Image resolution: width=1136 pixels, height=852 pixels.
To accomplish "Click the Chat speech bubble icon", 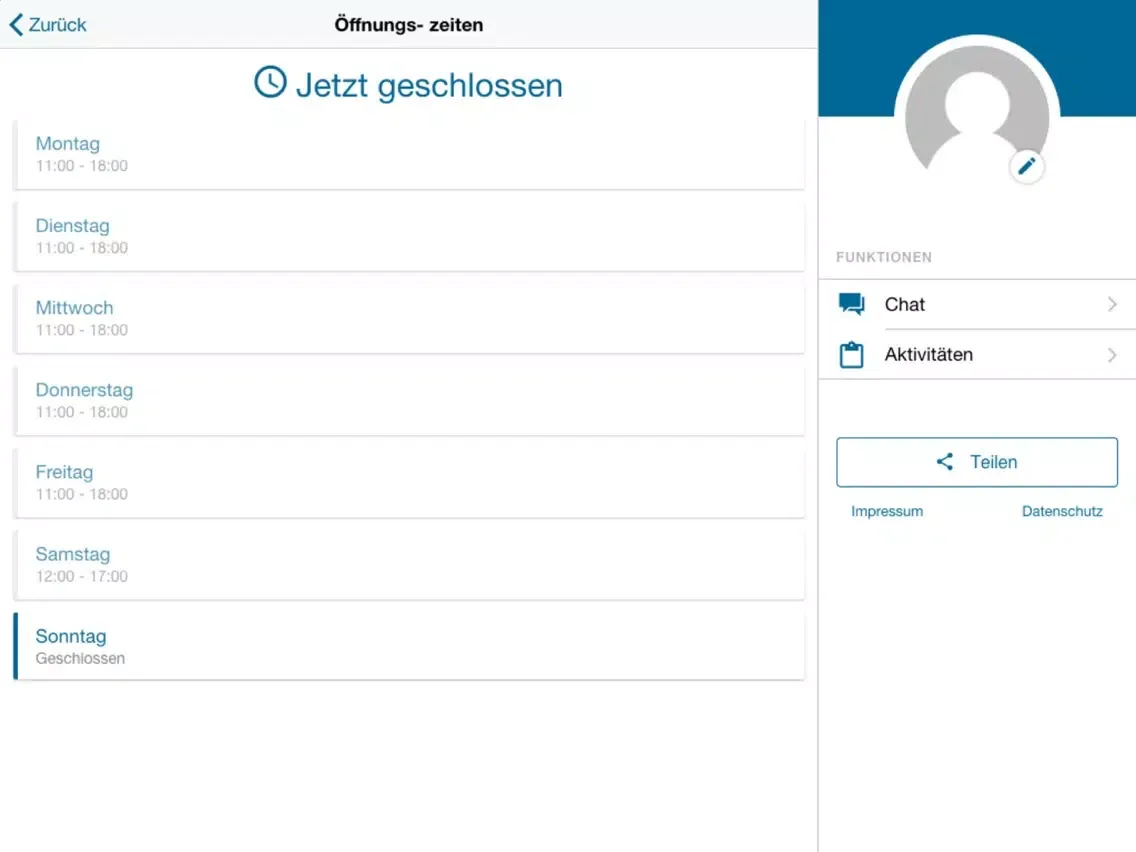I will (851, 305).
